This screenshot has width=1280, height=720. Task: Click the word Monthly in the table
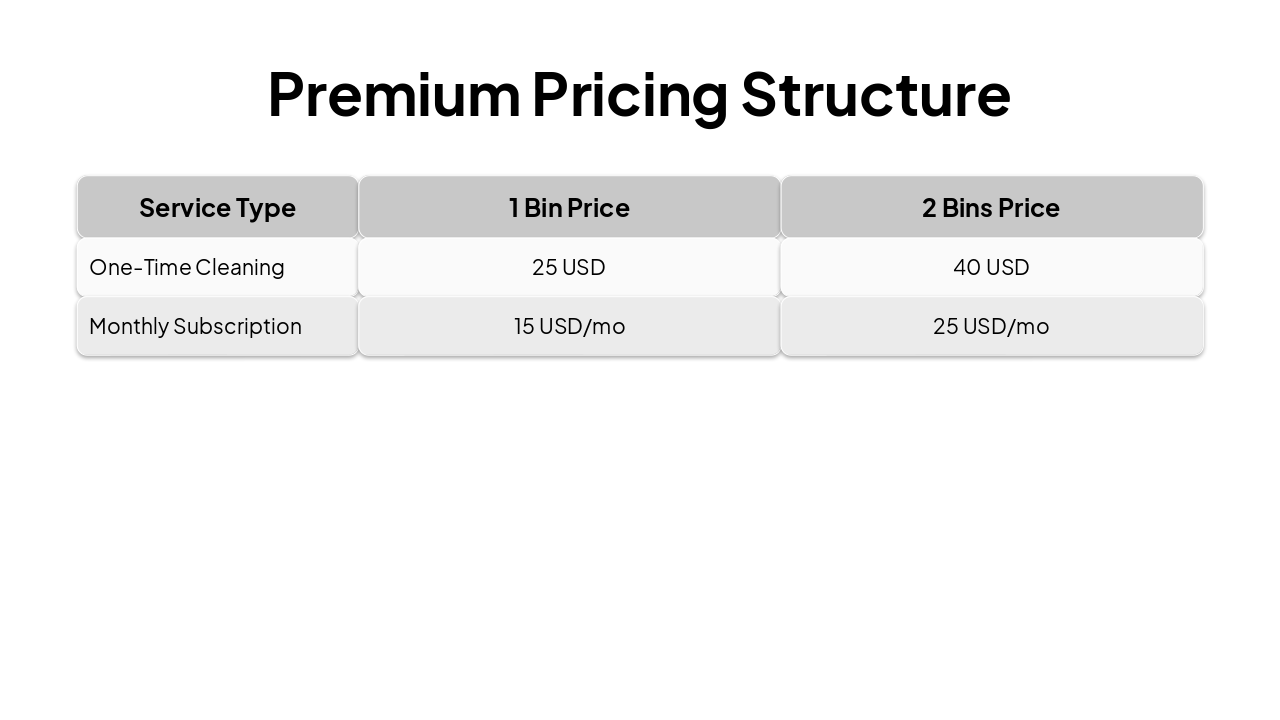(129, 326)
